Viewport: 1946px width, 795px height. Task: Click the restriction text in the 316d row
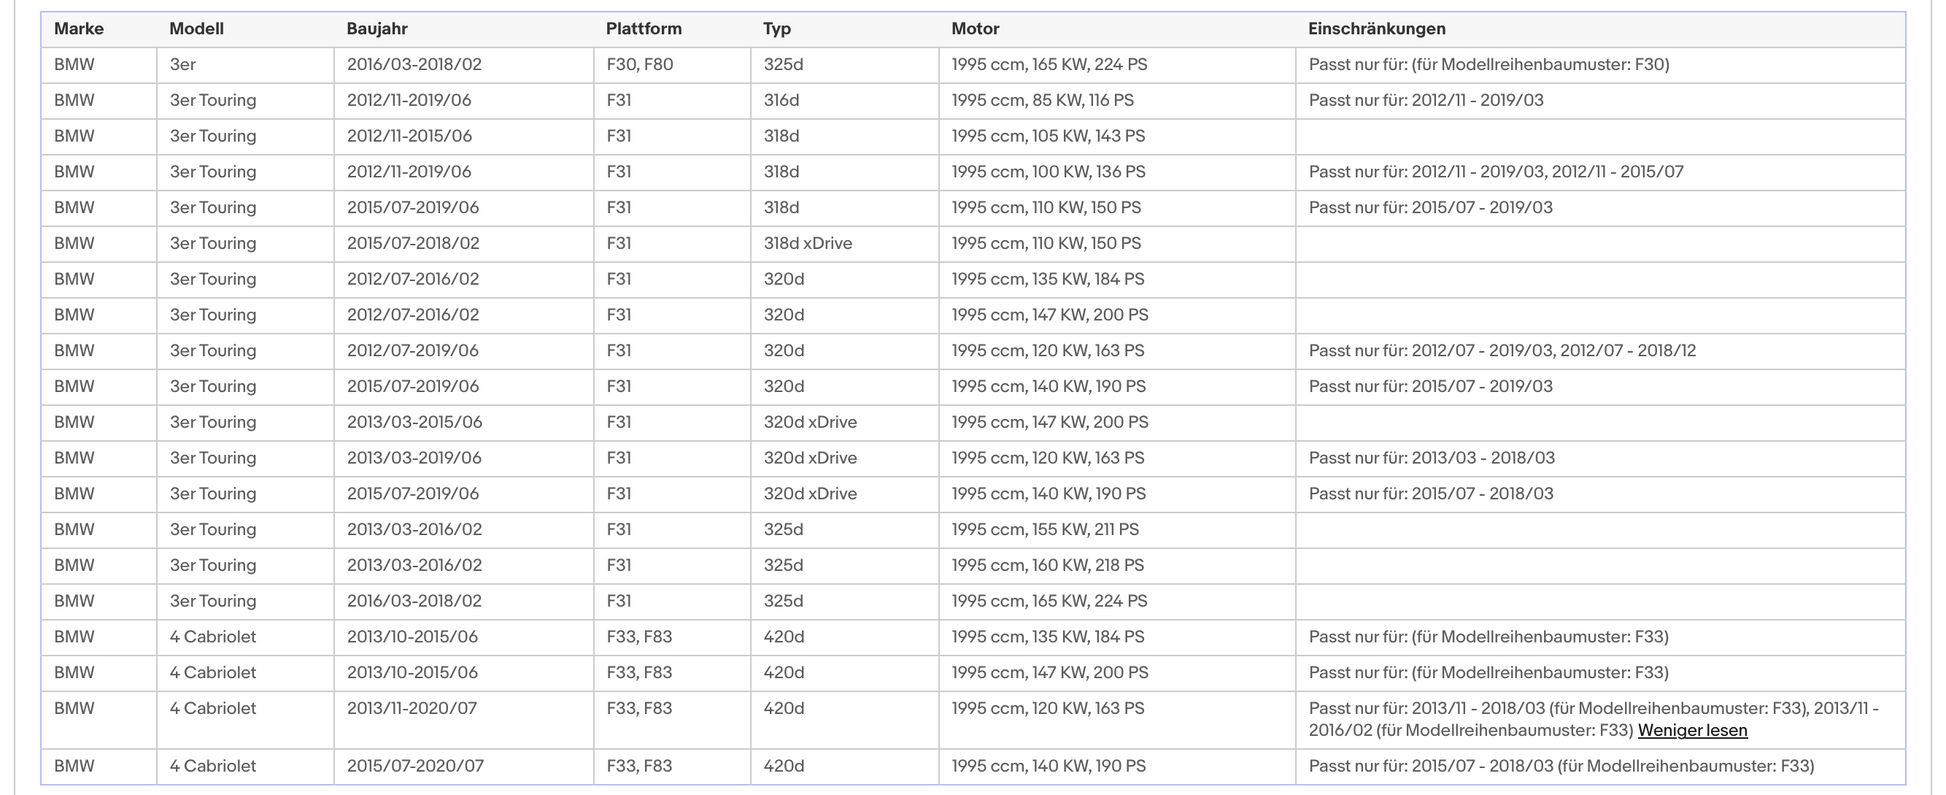pos(1426,100)
